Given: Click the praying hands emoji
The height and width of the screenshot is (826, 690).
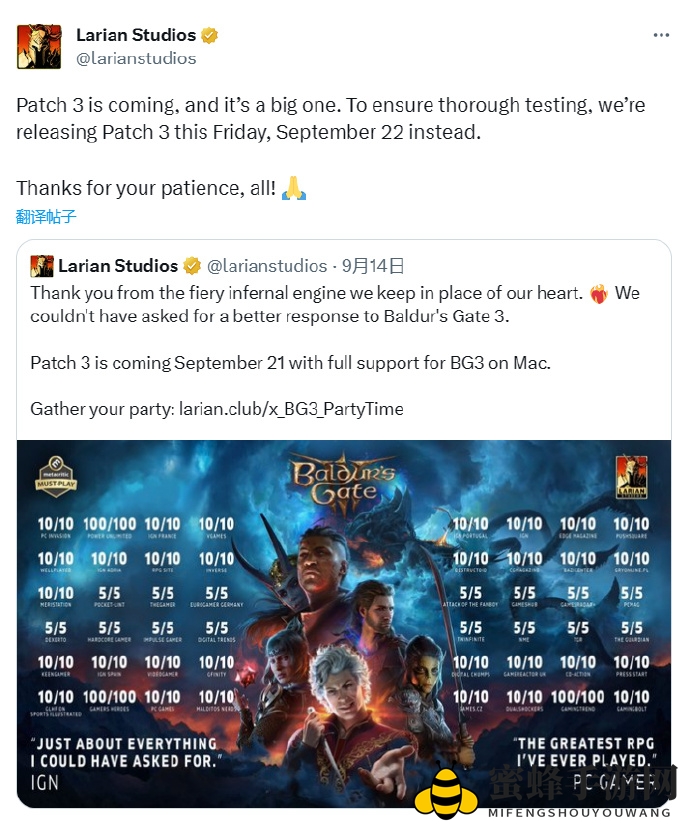Looking at the screenshot, I should point(294,188).
